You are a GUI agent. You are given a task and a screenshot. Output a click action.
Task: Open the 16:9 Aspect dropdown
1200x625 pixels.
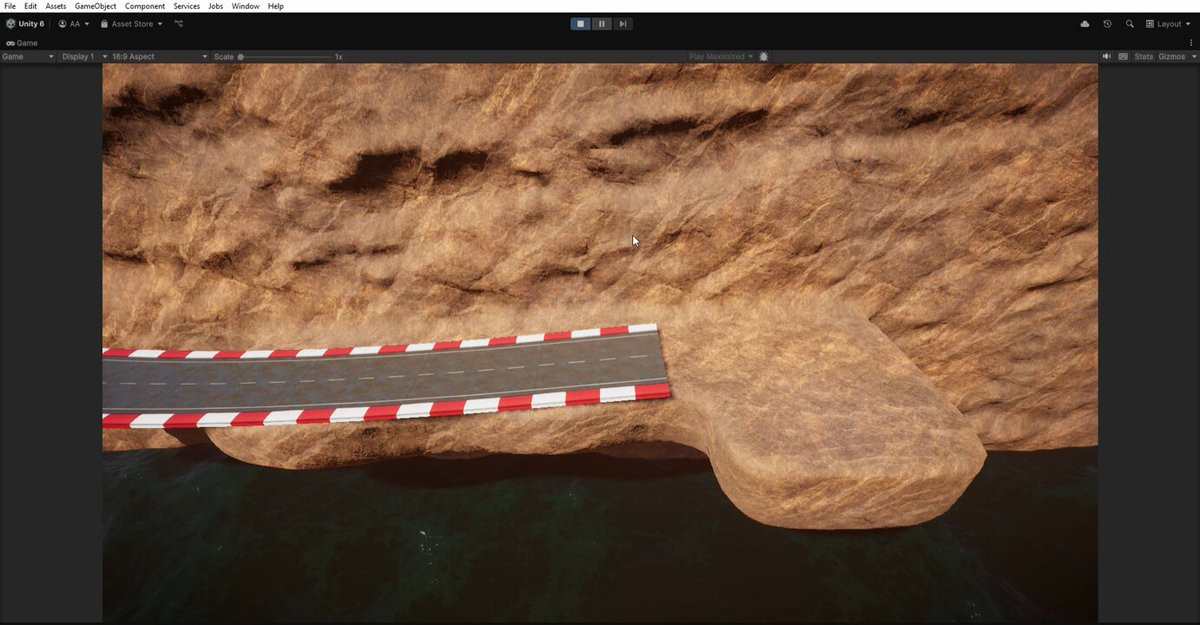pos(160,57)
